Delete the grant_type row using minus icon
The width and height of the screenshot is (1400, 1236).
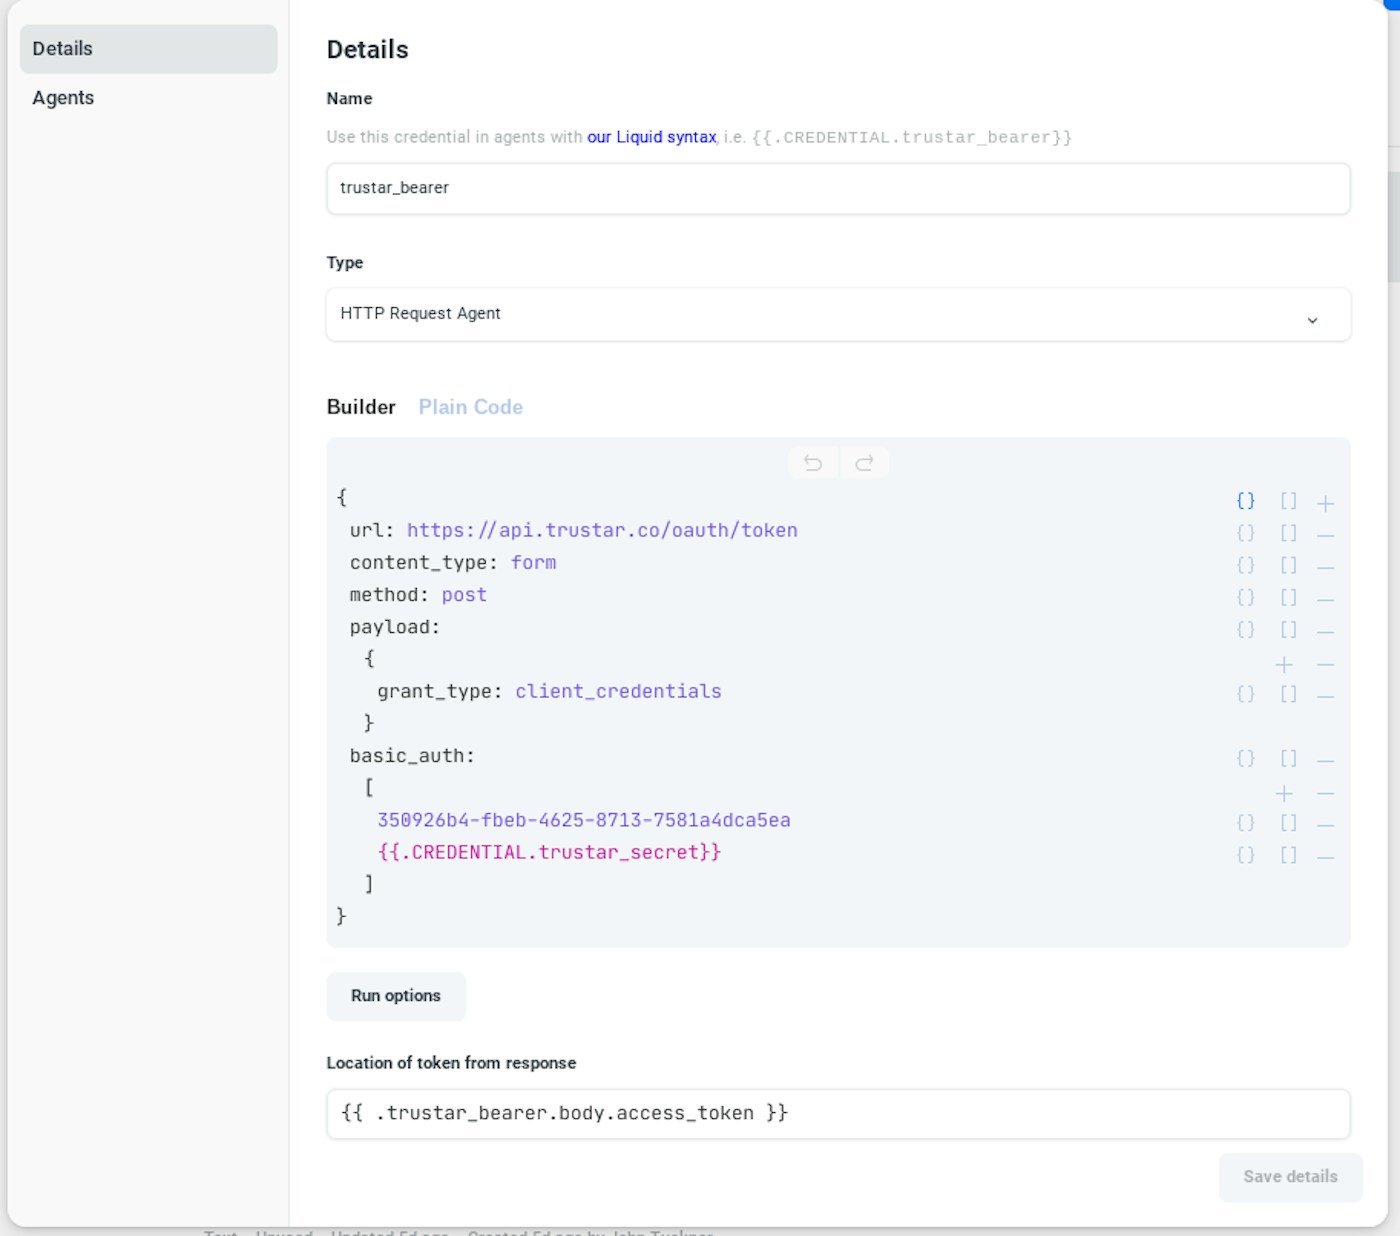(1325, 695)
